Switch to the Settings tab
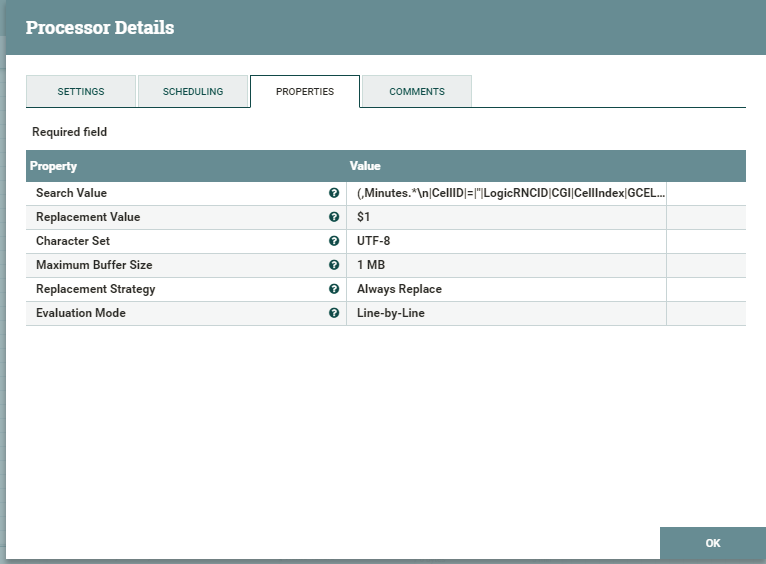Image resolution: width=766 pixels, height=564 pixels. click(x=81, y=91)
